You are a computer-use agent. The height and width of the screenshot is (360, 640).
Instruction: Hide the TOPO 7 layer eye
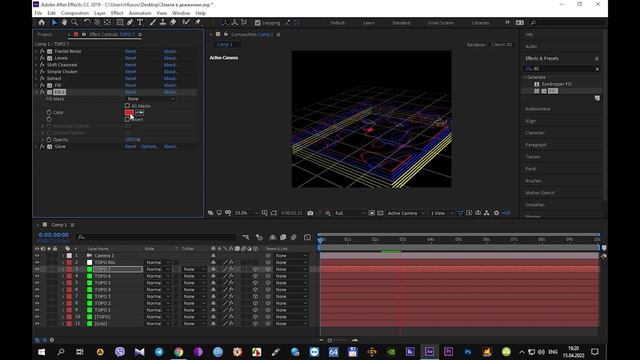[37, 269]
